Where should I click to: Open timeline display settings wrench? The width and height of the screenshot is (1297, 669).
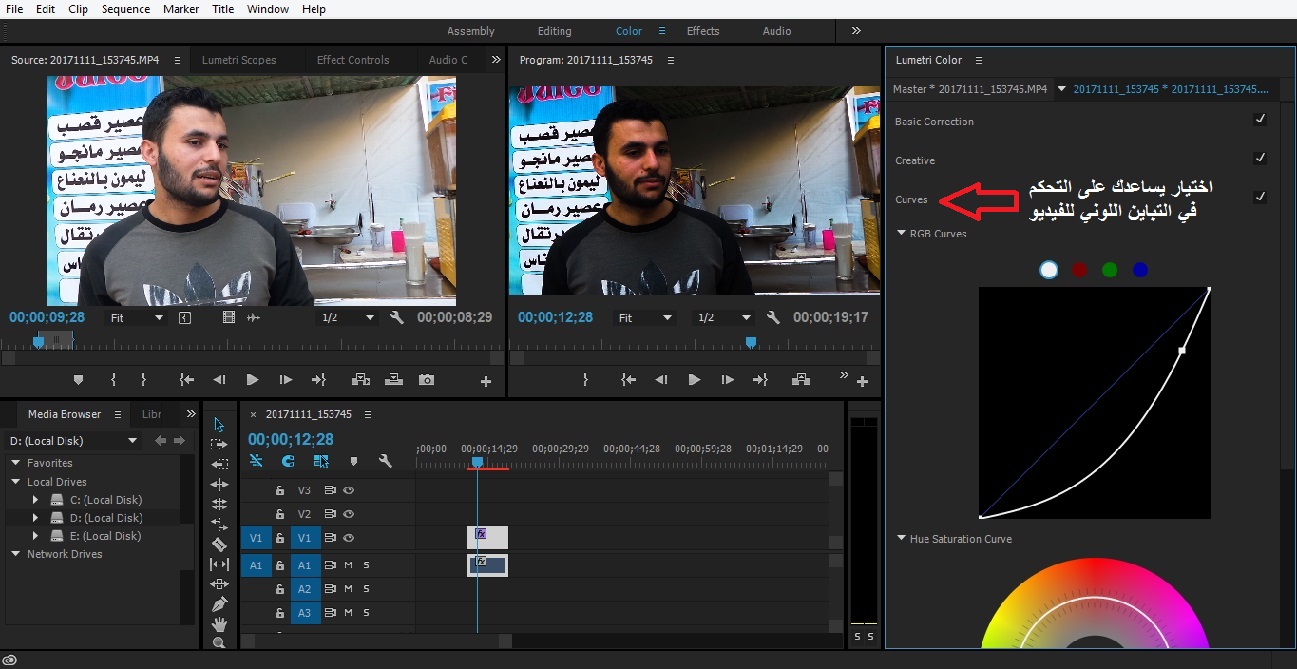pyautogui.click(x=385, y=461)
